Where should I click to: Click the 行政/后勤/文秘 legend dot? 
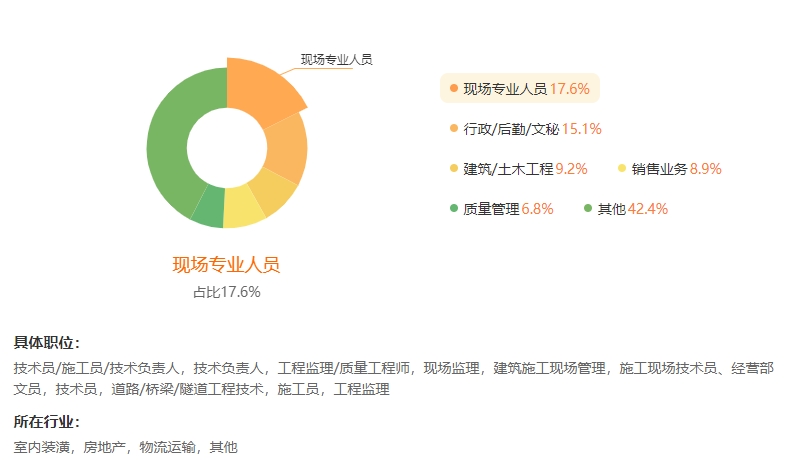[454, 129]
